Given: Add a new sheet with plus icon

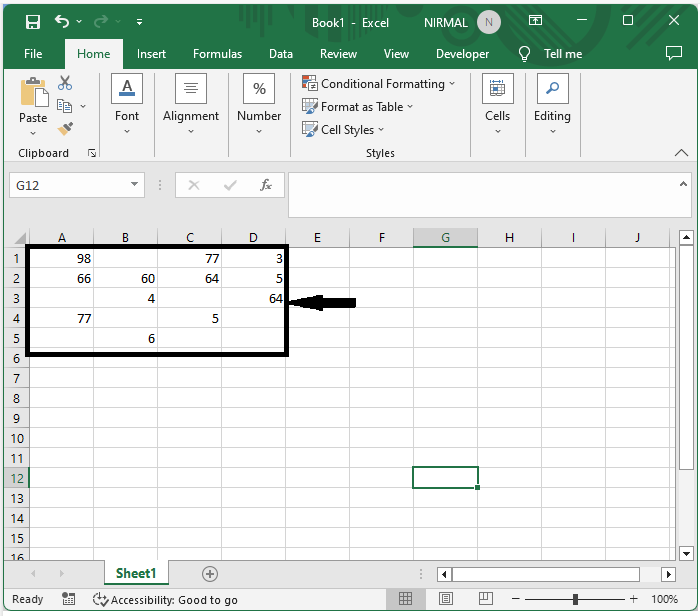Looking at the screenshot, I should tap(210, 573).
